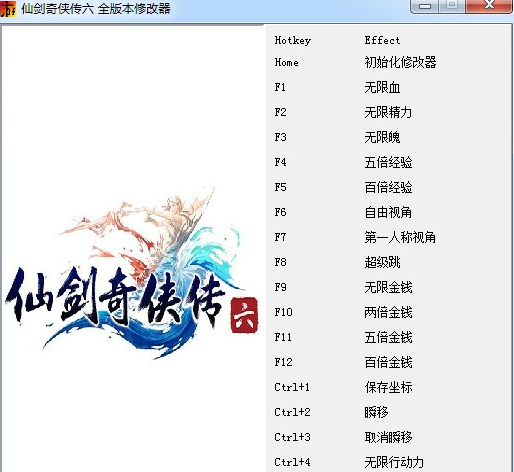Click the 'Ctrl+3' hotkey label

[x=292, y=437]
